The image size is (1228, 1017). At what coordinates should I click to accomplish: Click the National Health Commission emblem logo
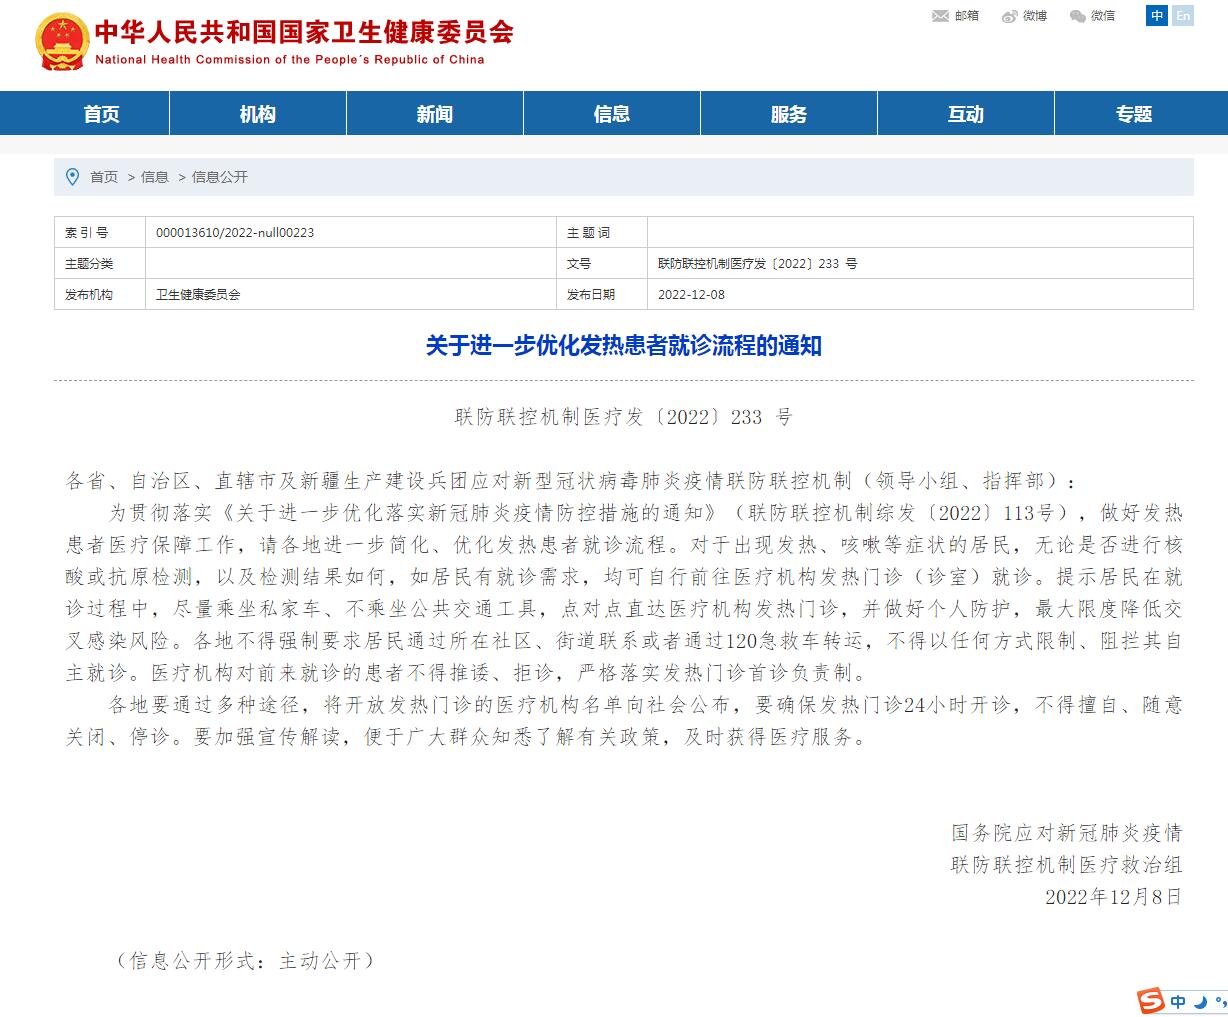coord(62,43)
